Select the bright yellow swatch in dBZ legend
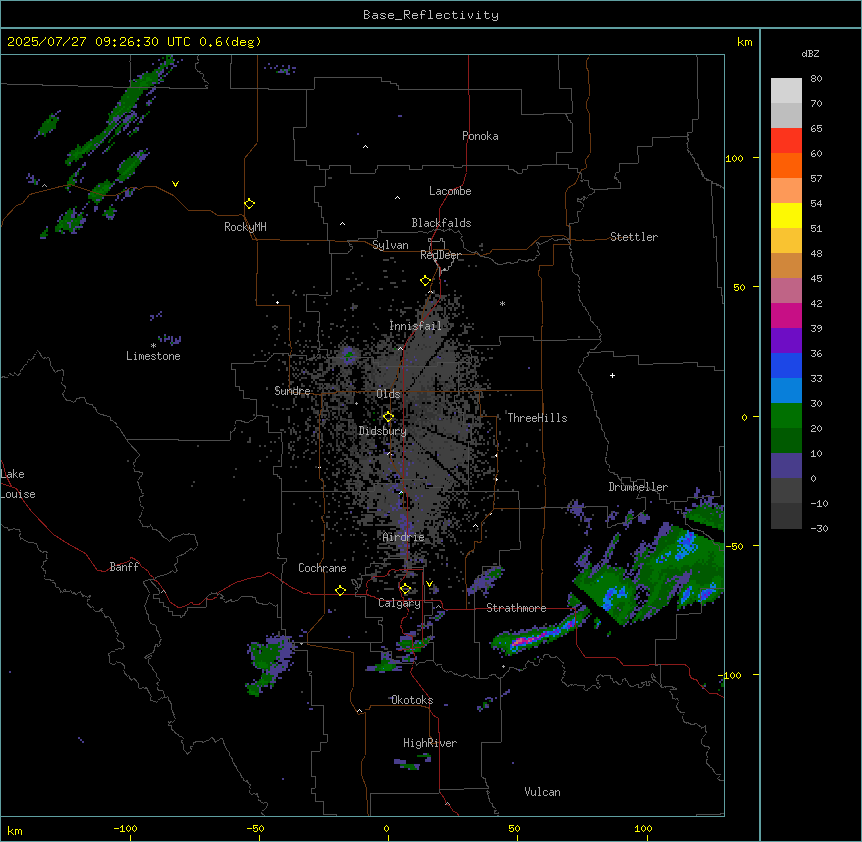The height and width of the screenshot is (842, 862). (x=786, y=215)
